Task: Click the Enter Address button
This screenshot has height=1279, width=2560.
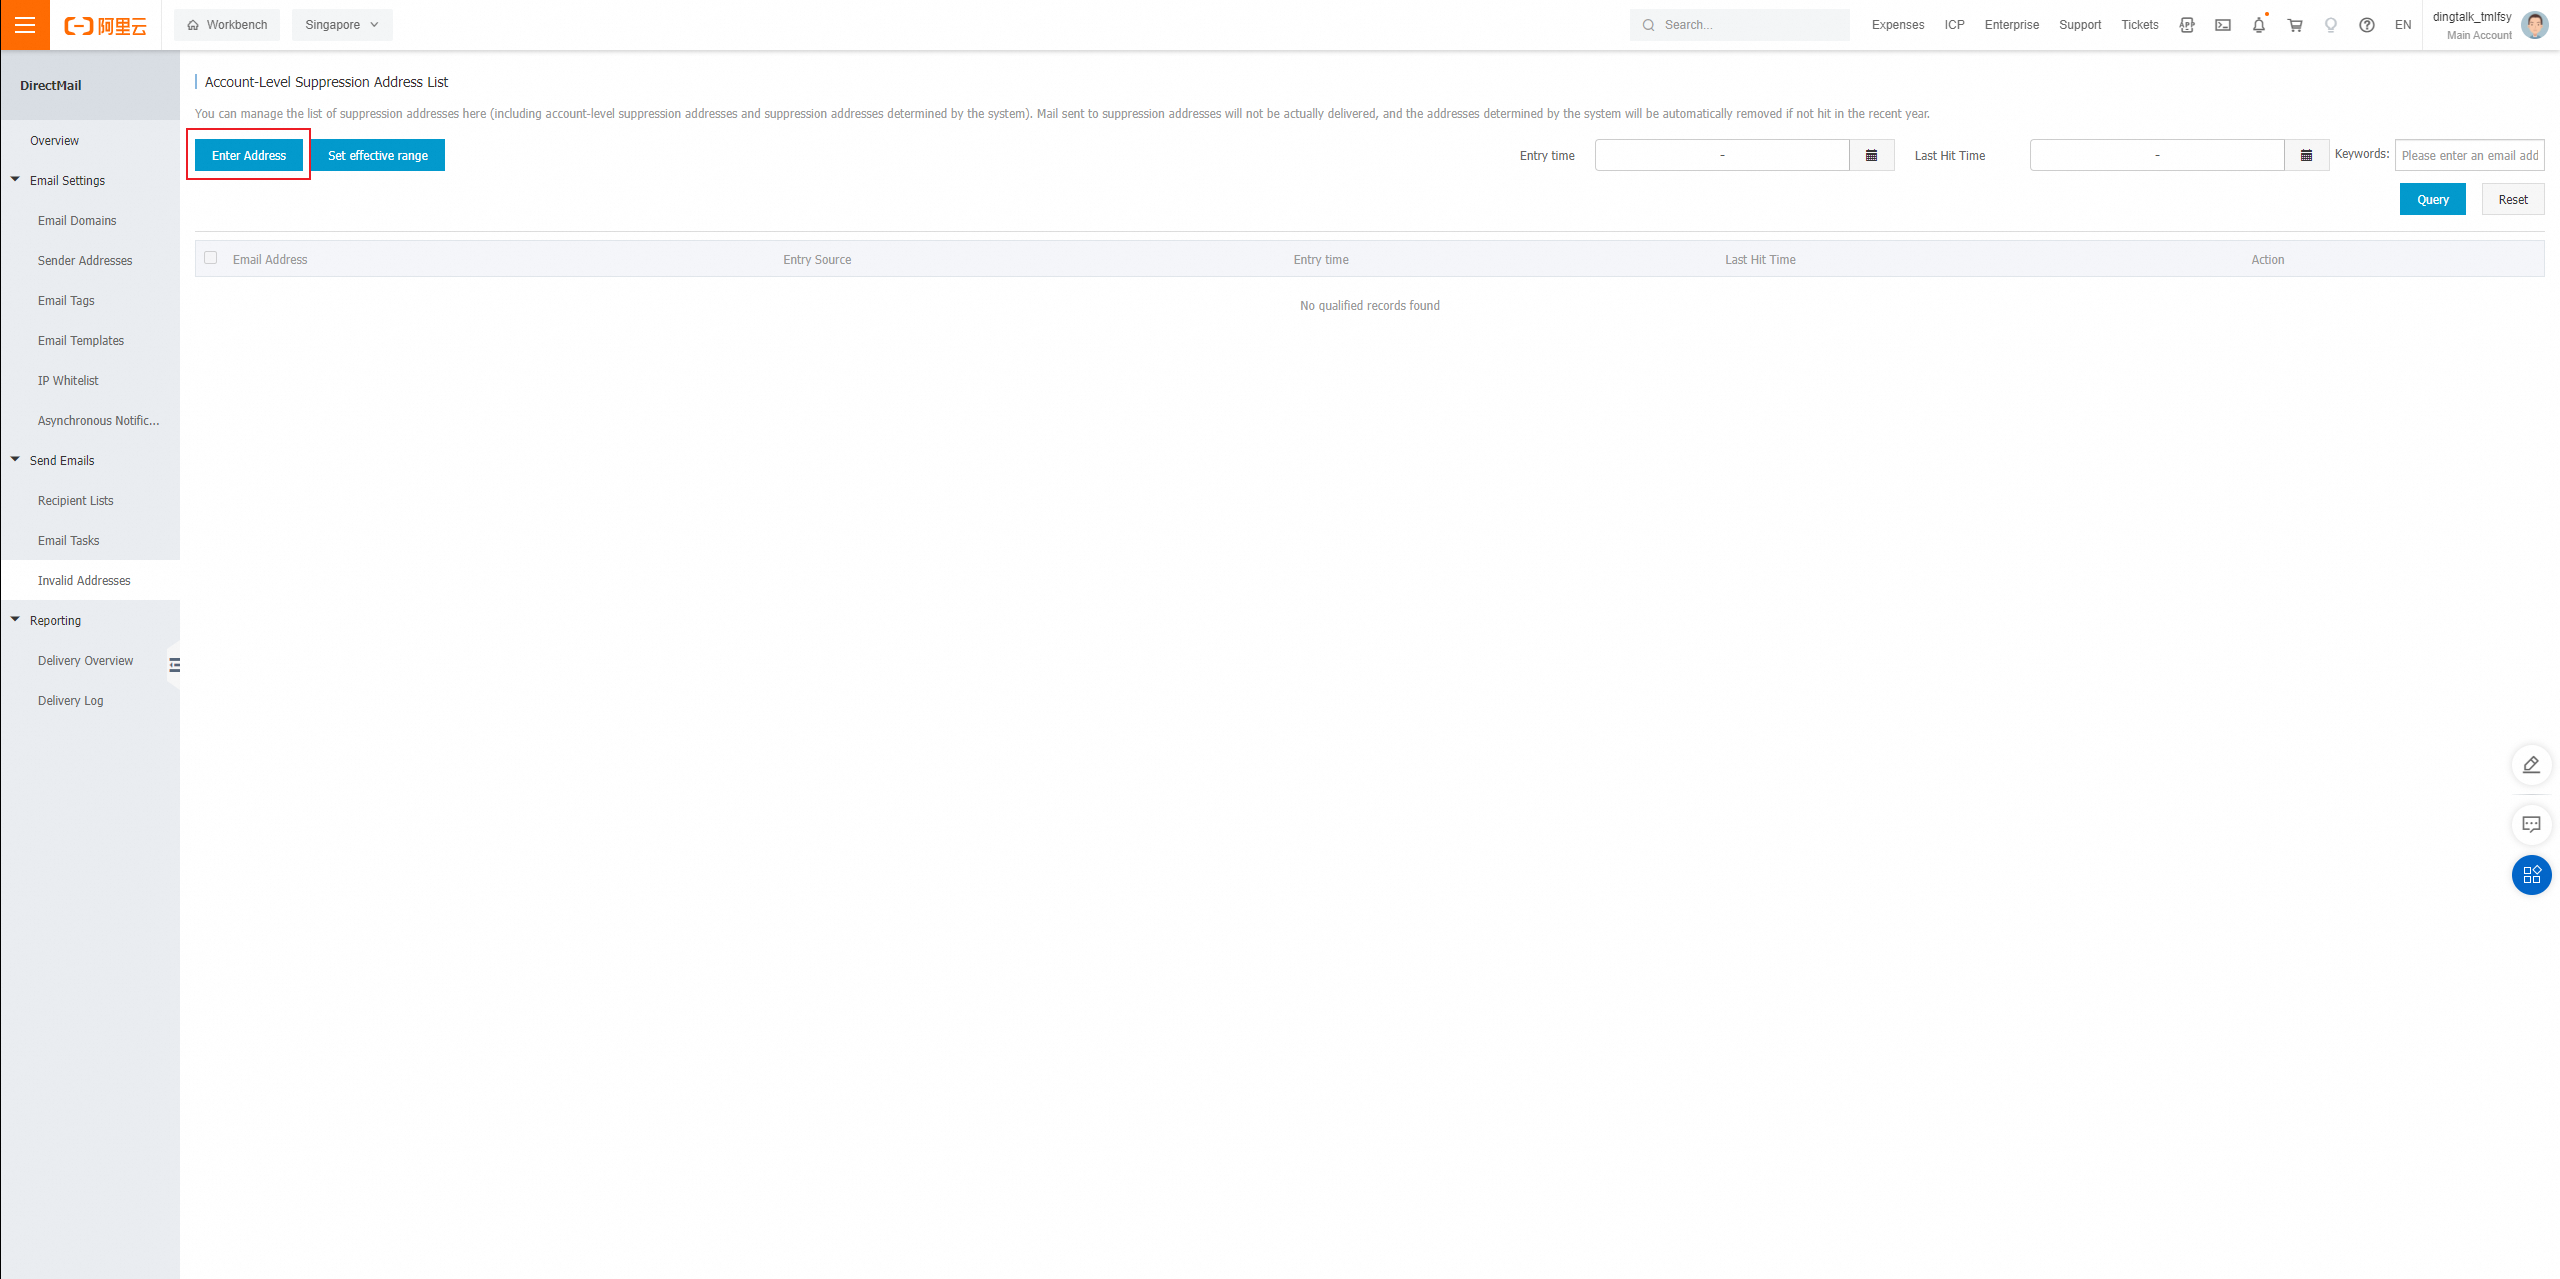Action: 249,155
